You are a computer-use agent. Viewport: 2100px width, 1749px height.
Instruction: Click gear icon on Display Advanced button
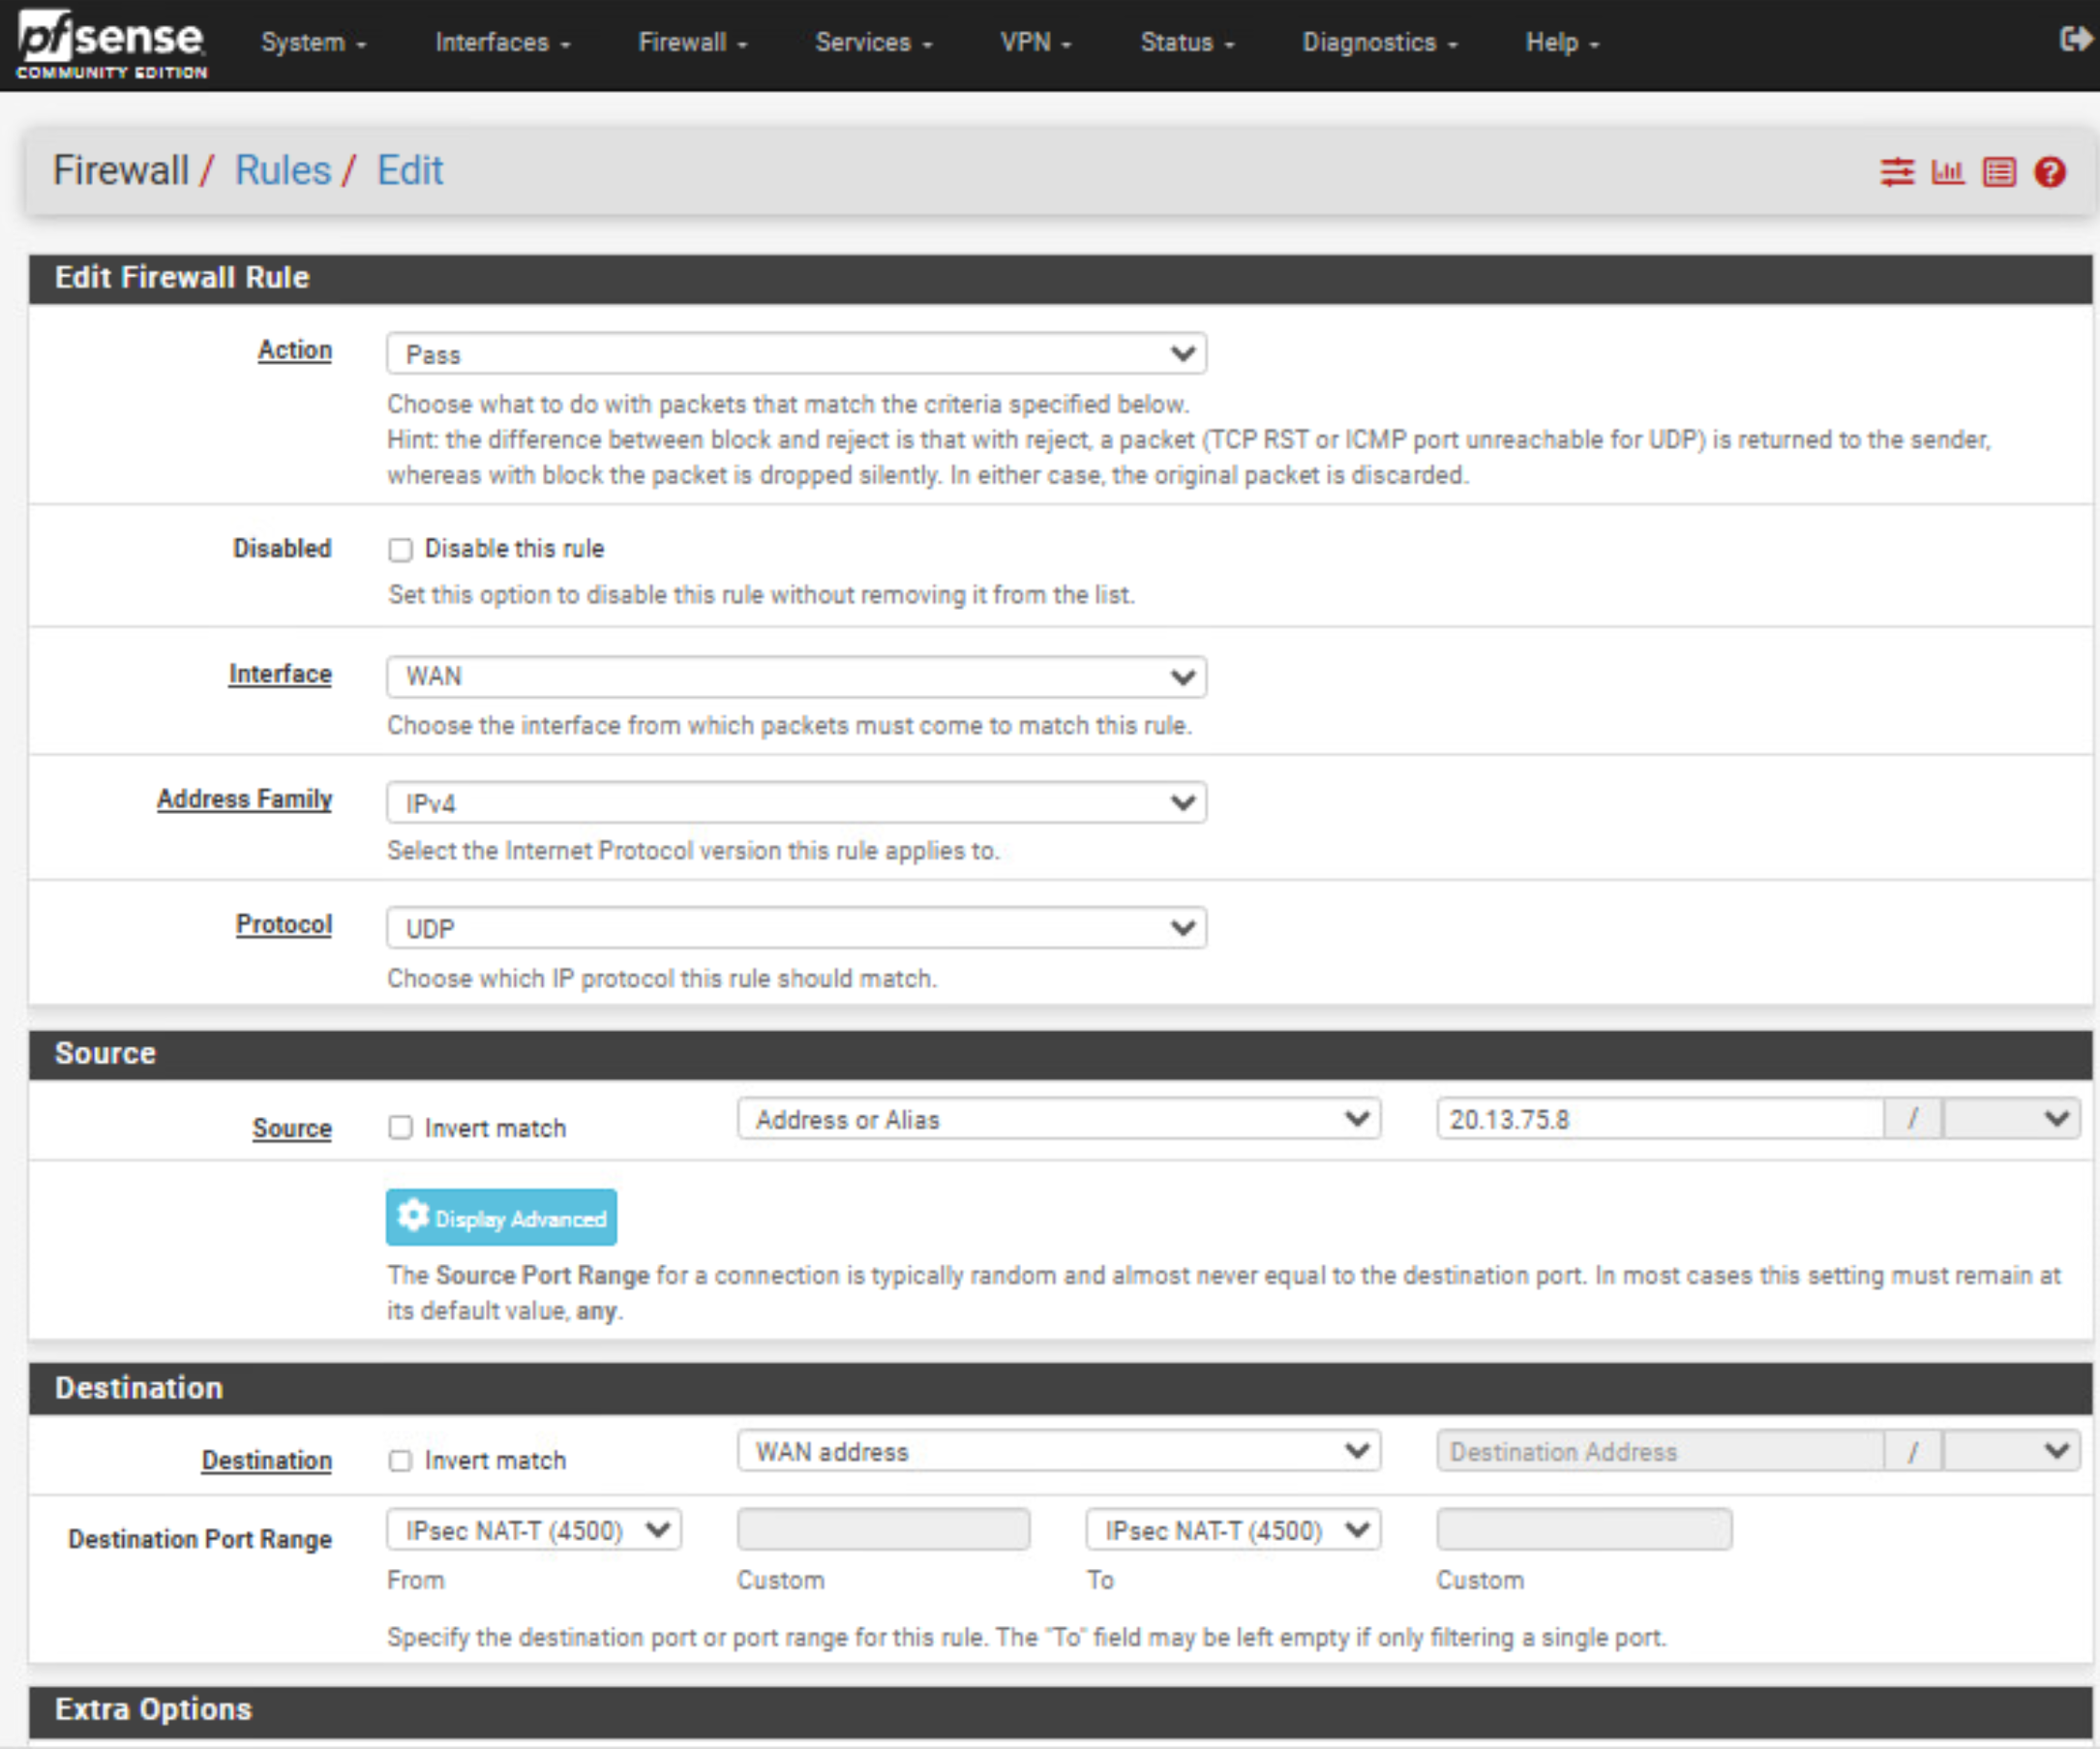pos(412,1216)
